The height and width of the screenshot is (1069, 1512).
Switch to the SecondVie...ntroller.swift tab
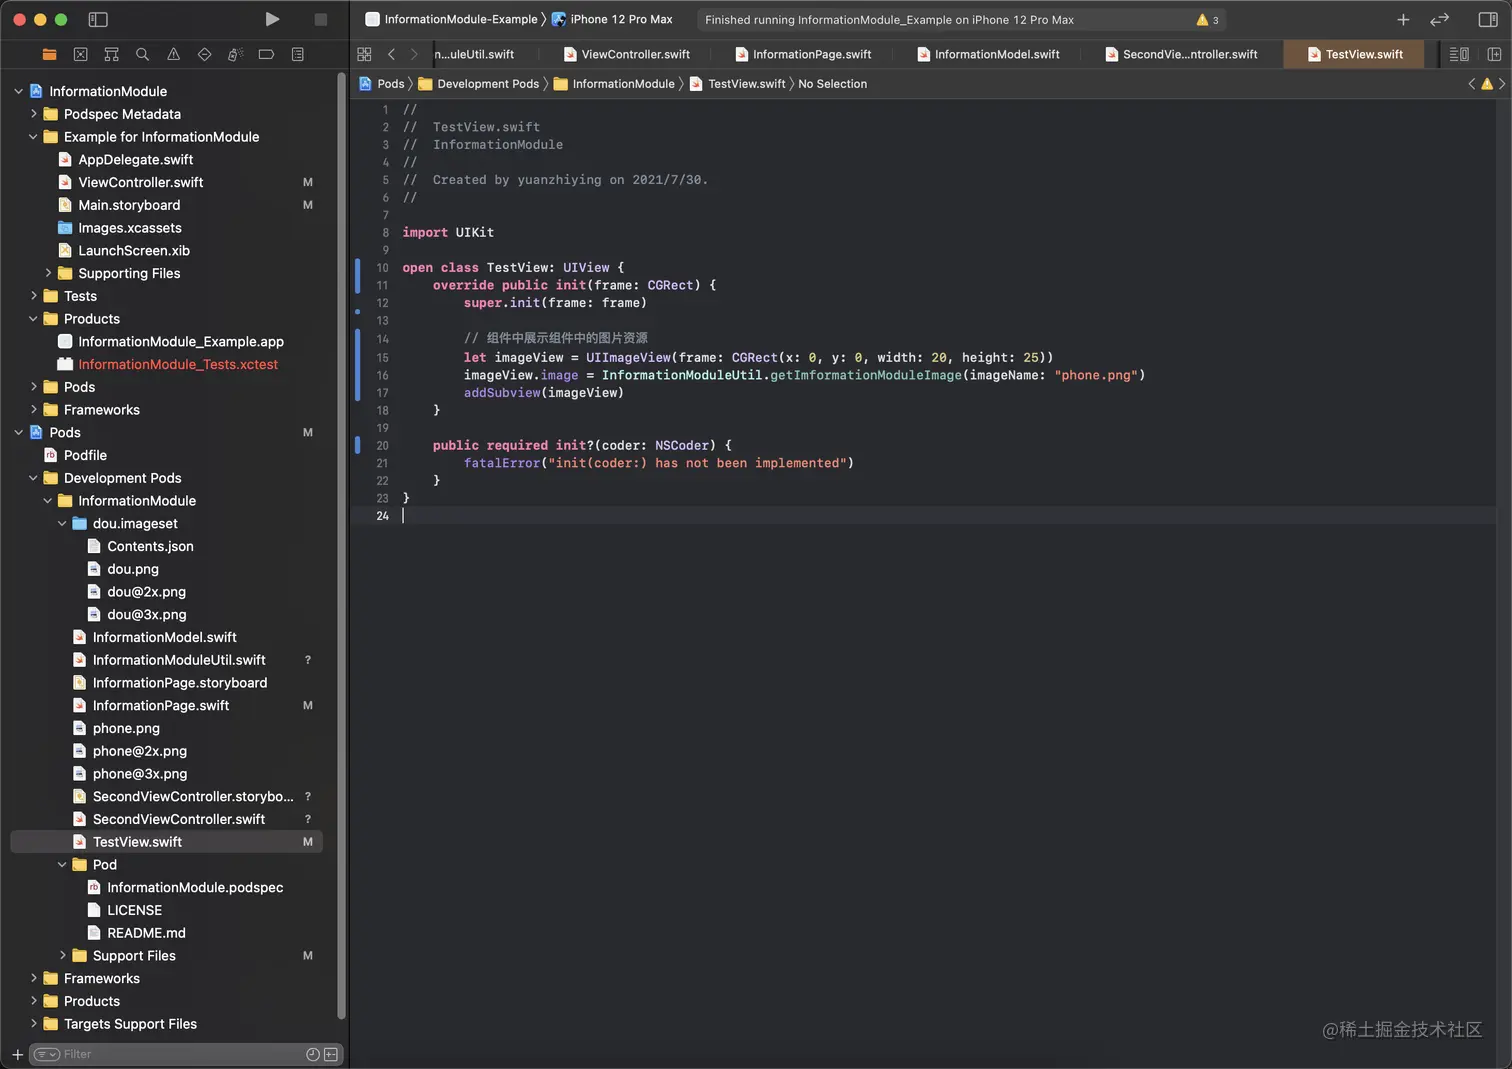(x=1181, y=54)
